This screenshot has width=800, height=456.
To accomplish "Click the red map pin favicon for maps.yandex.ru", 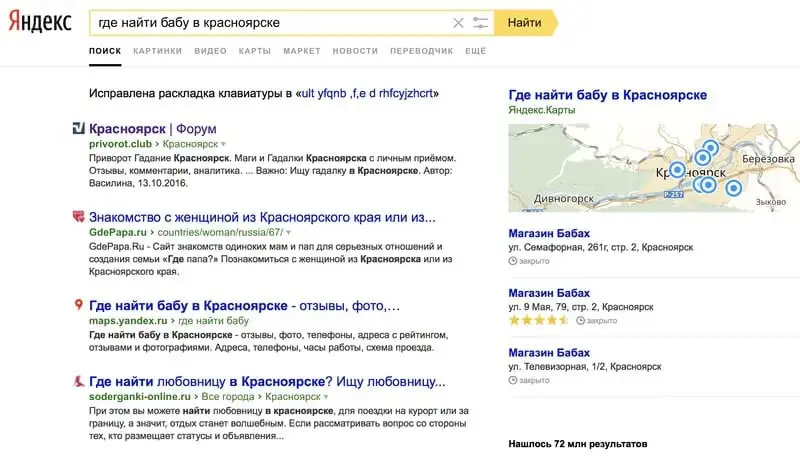I will [x=78, y=305].
